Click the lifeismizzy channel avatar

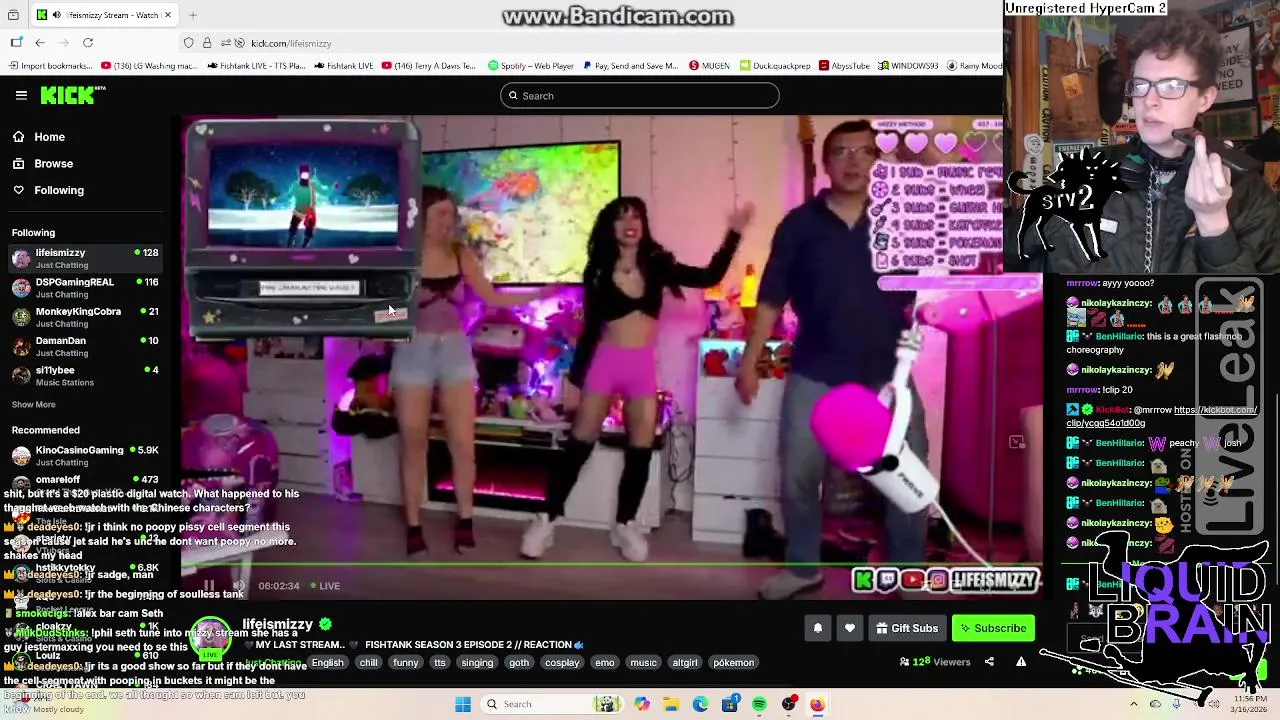coord(211,636)
